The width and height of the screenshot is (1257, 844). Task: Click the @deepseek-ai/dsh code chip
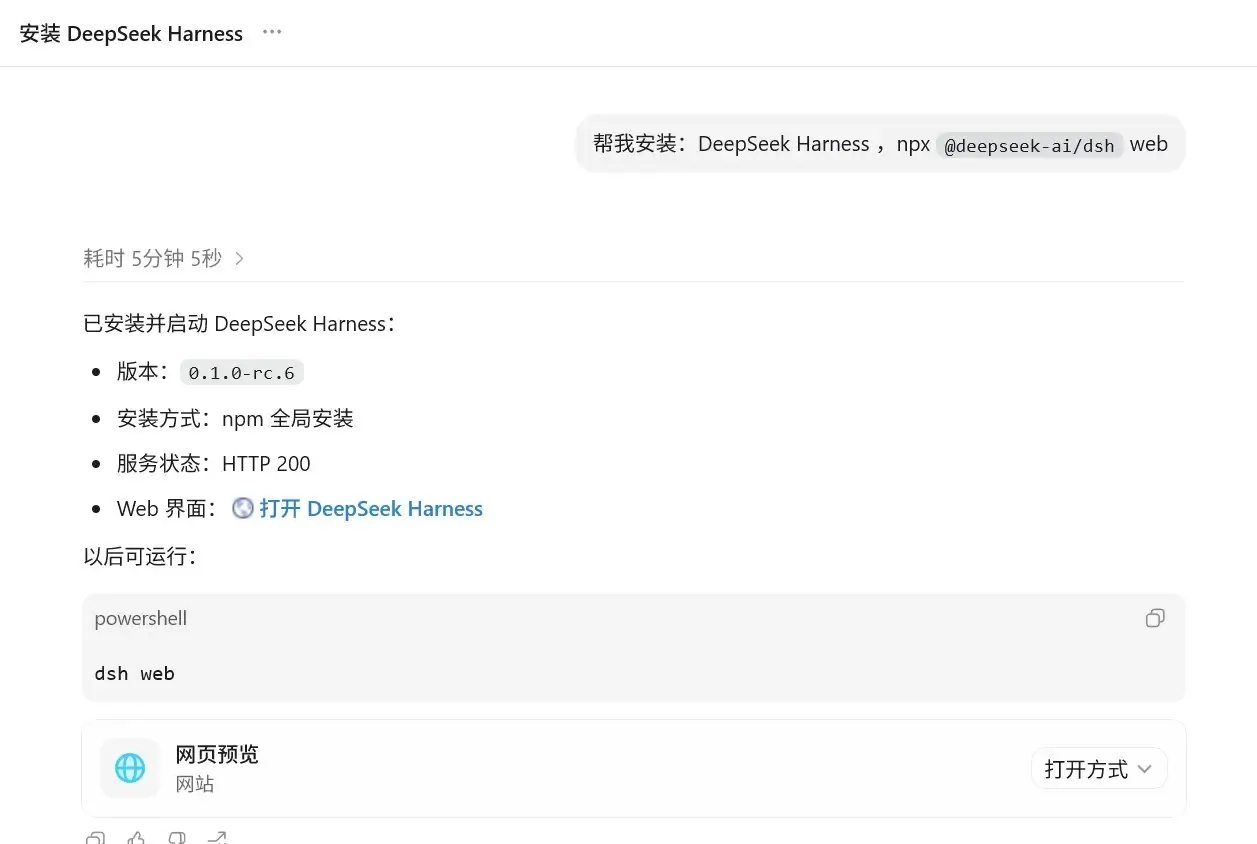pyautogui.click(x=1029, y=145)
